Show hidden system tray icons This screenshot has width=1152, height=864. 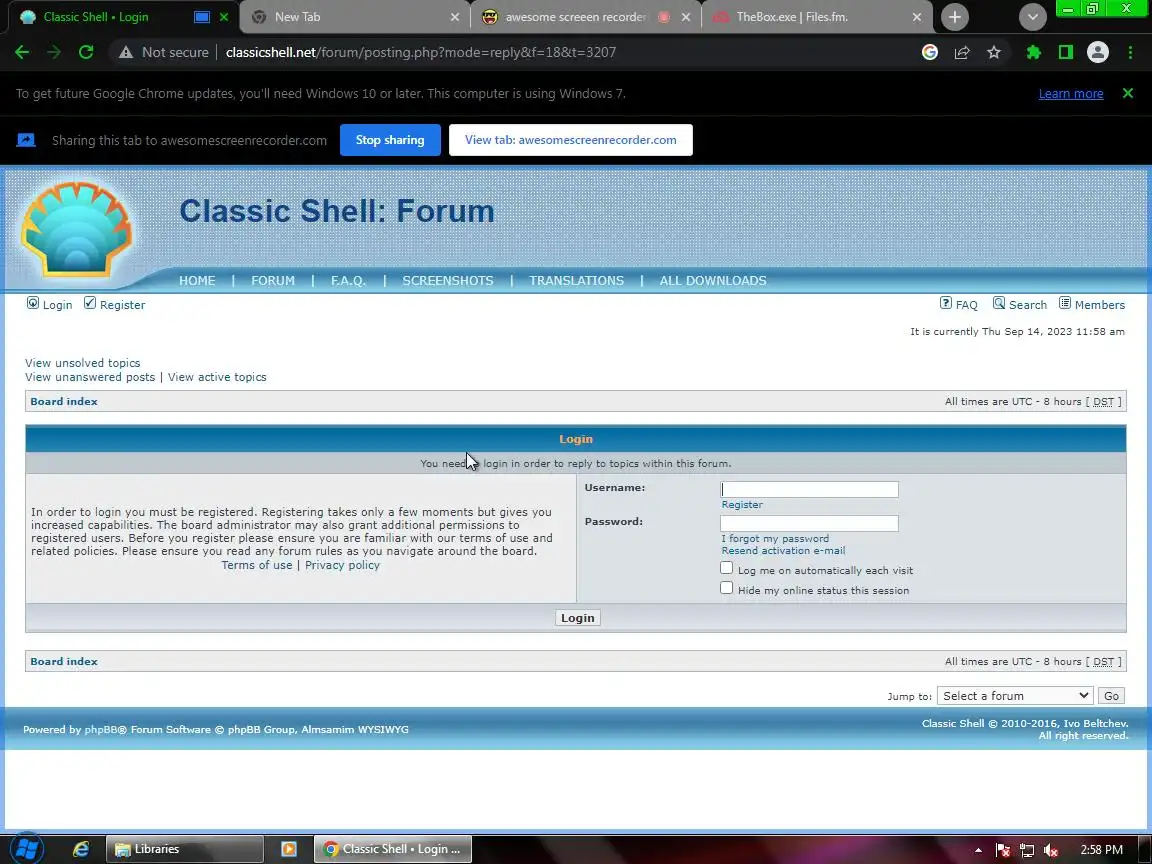[978, 850]
